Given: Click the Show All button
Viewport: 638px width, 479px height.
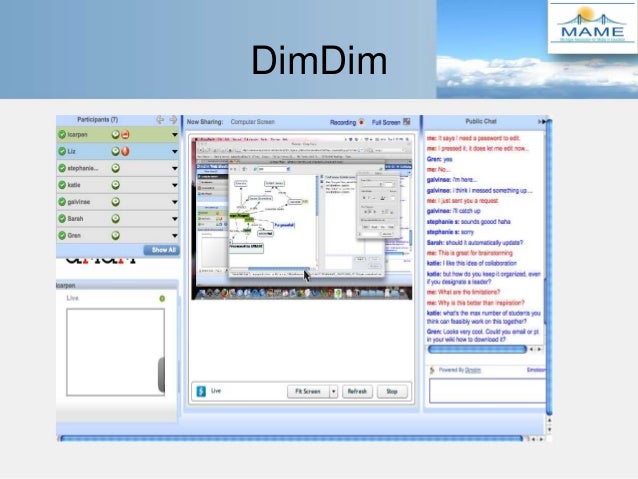Looking at the screenshot, I should [x=162, y=250].
